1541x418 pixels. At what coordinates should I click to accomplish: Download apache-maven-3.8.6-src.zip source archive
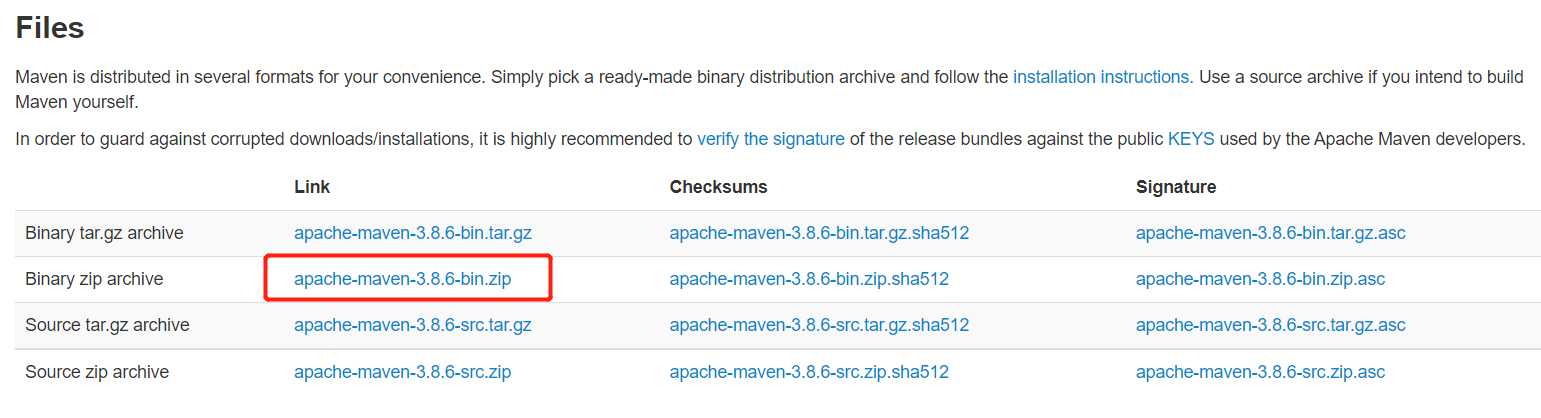click(402, 372)
